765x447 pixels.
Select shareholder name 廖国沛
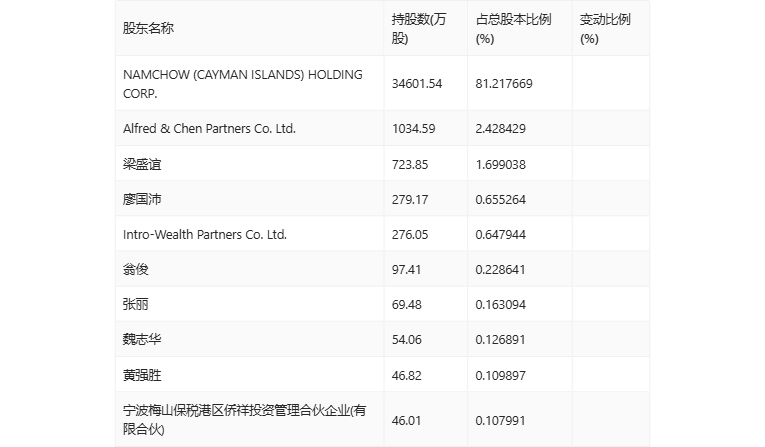[141, 199]
